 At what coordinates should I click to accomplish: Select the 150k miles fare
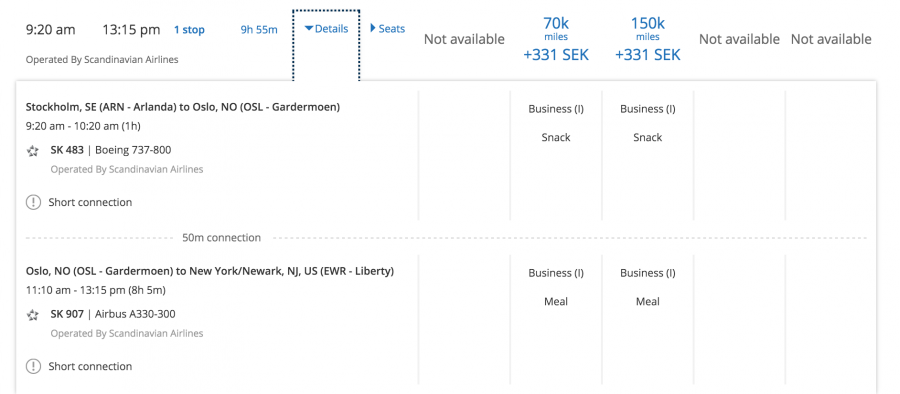coord(647,39)
